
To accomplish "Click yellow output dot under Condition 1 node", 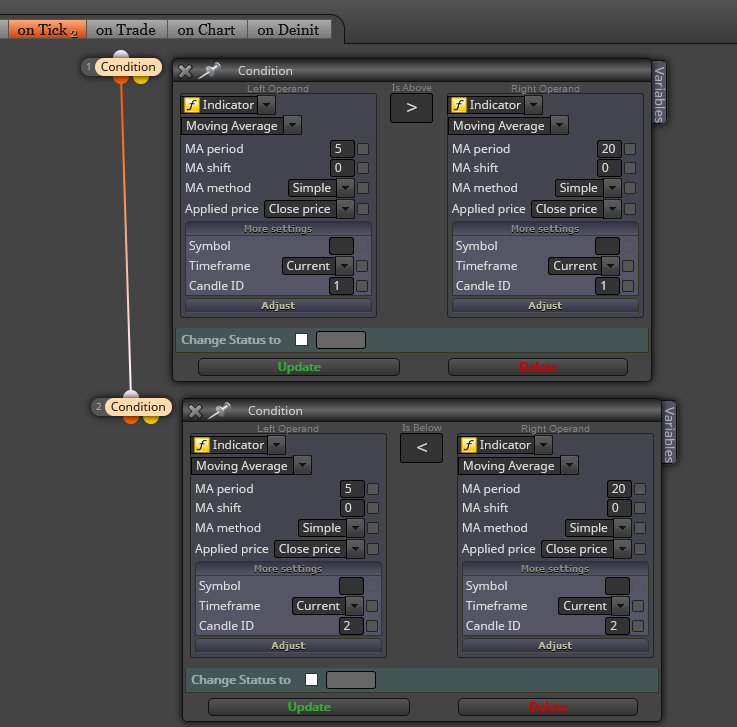I will [x=141, y=79].
